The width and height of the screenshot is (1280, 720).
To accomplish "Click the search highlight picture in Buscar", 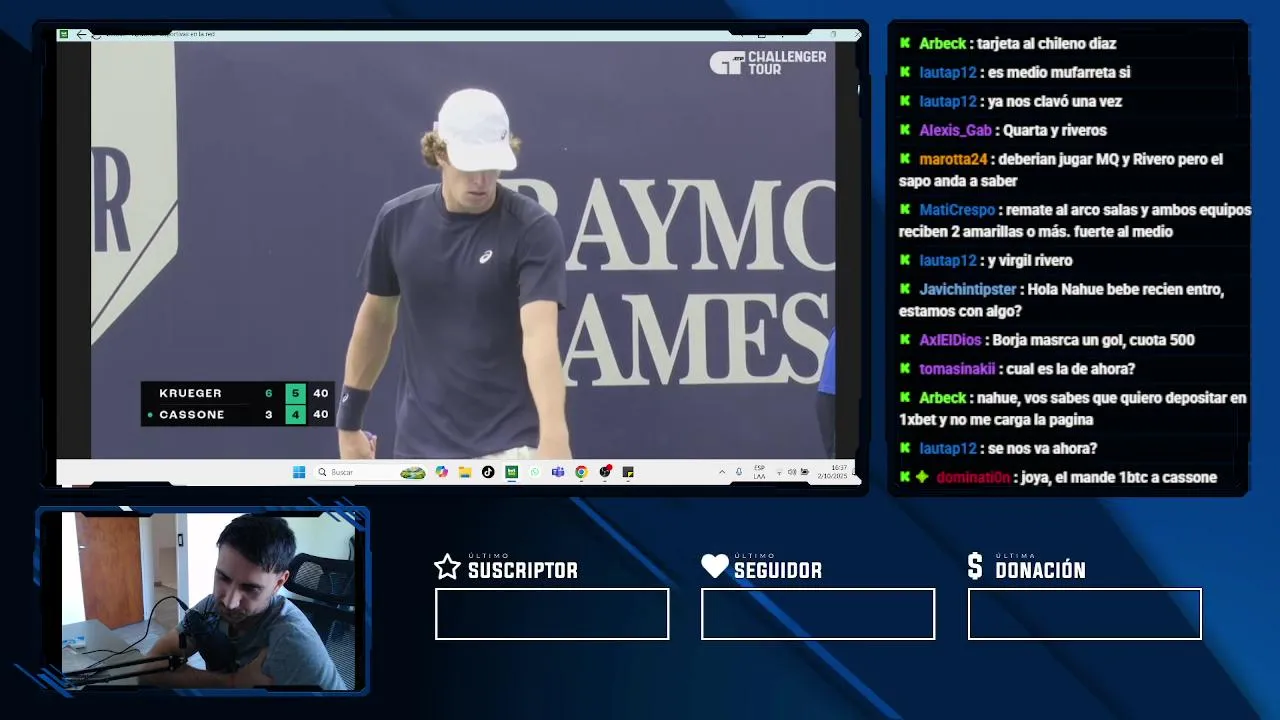I will click(413, 472).
